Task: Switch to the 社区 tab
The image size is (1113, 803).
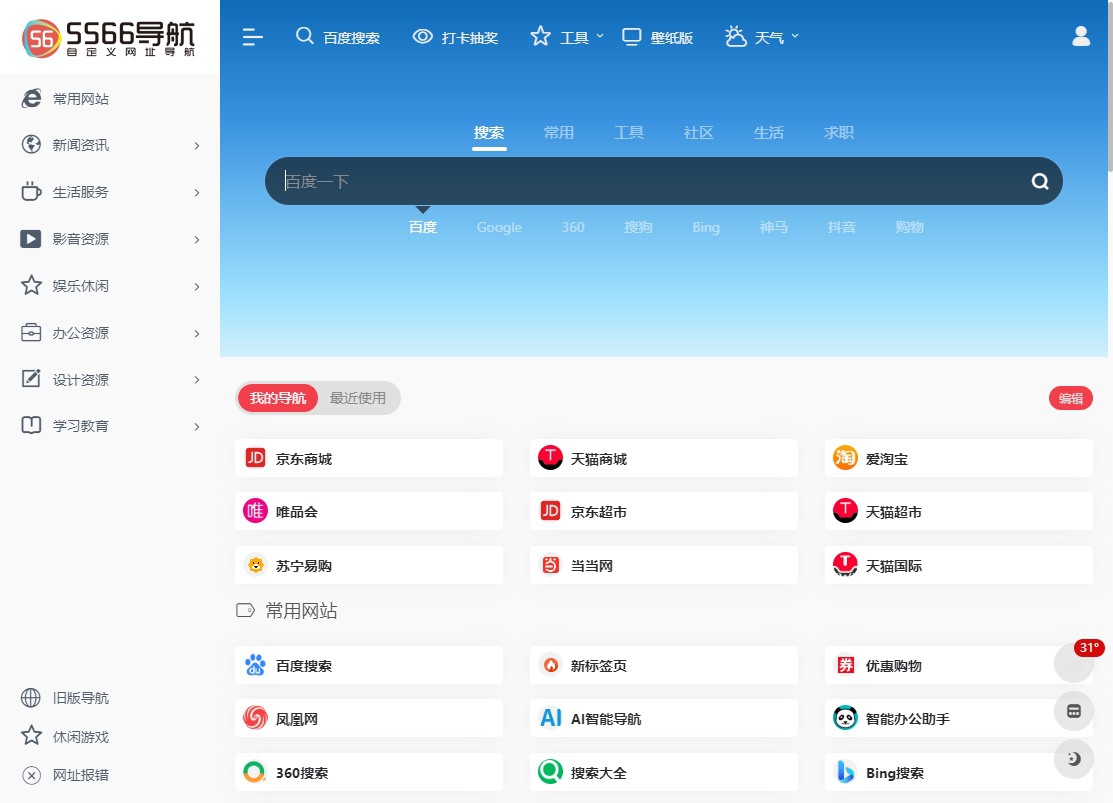Action: (698, 133)
